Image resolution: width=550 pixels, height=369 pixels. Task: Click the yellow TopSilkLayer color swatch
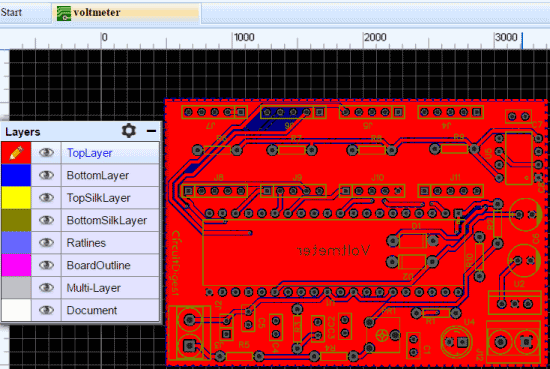pyautogui.click(x=16, y=198)
